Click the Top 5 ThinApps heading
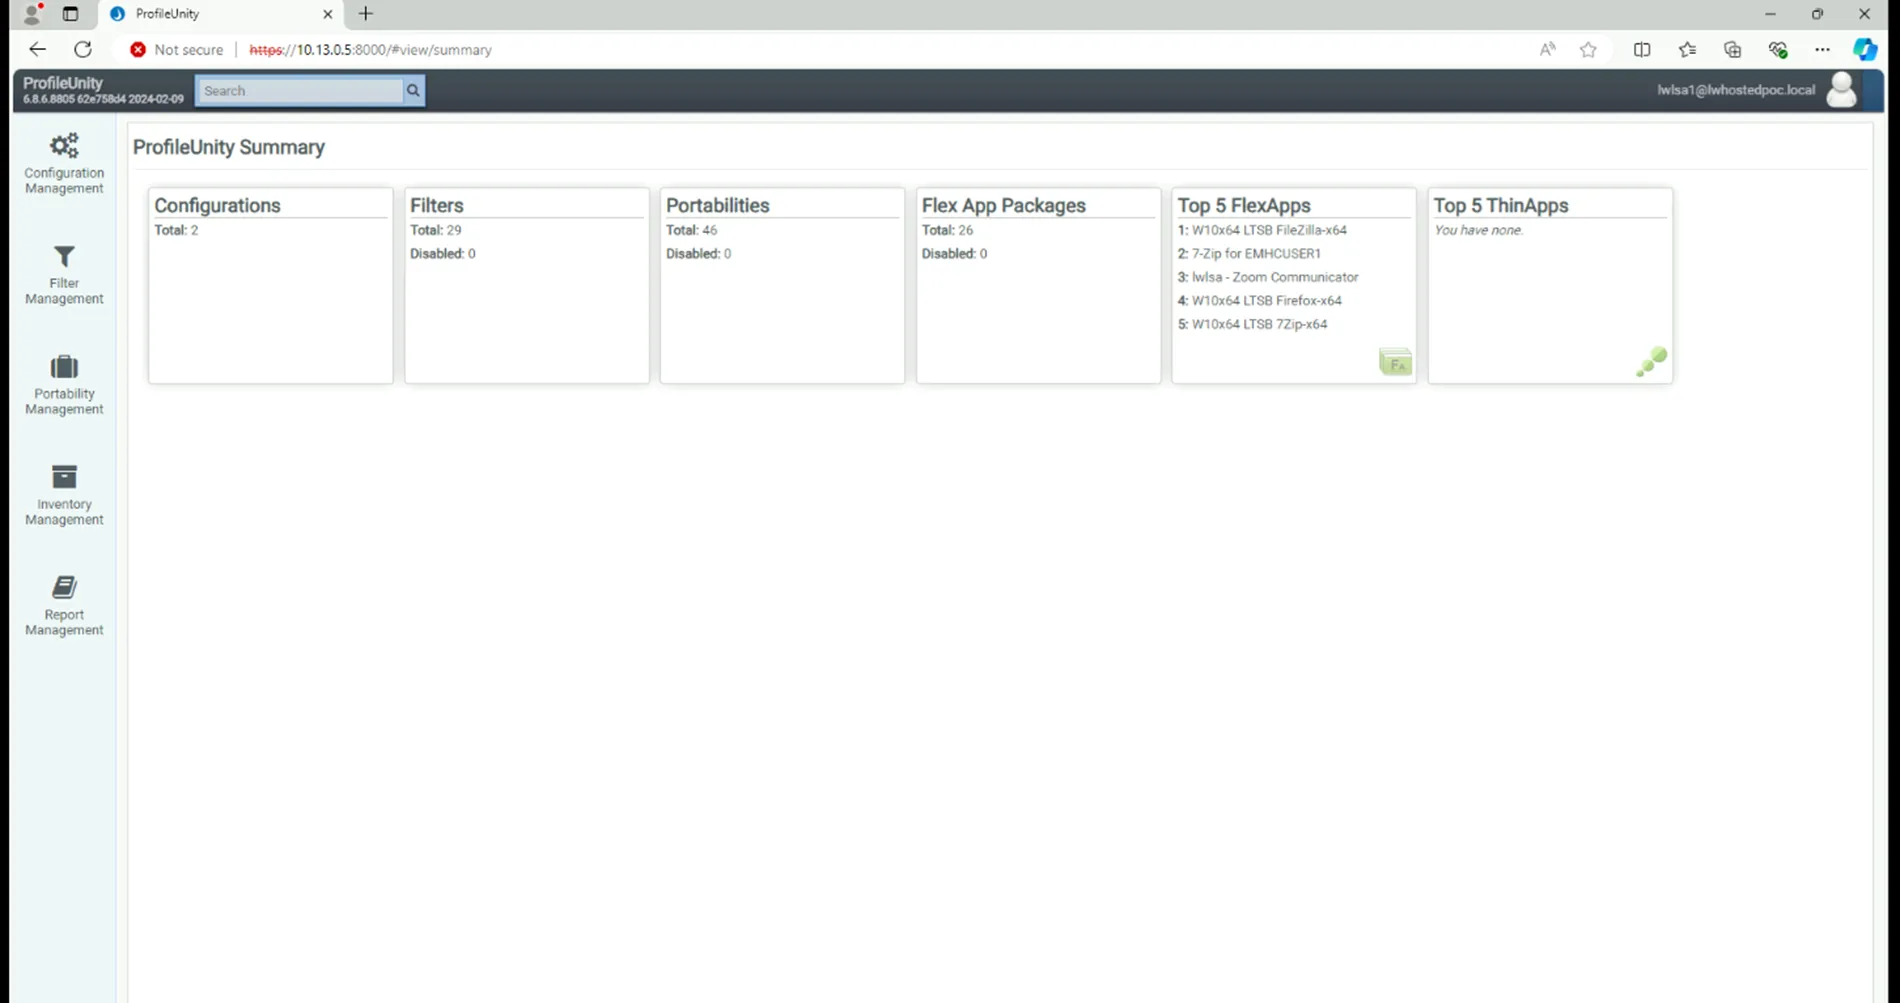Viewport: 1900px width, 1003px height. [x=1501, y=205]
